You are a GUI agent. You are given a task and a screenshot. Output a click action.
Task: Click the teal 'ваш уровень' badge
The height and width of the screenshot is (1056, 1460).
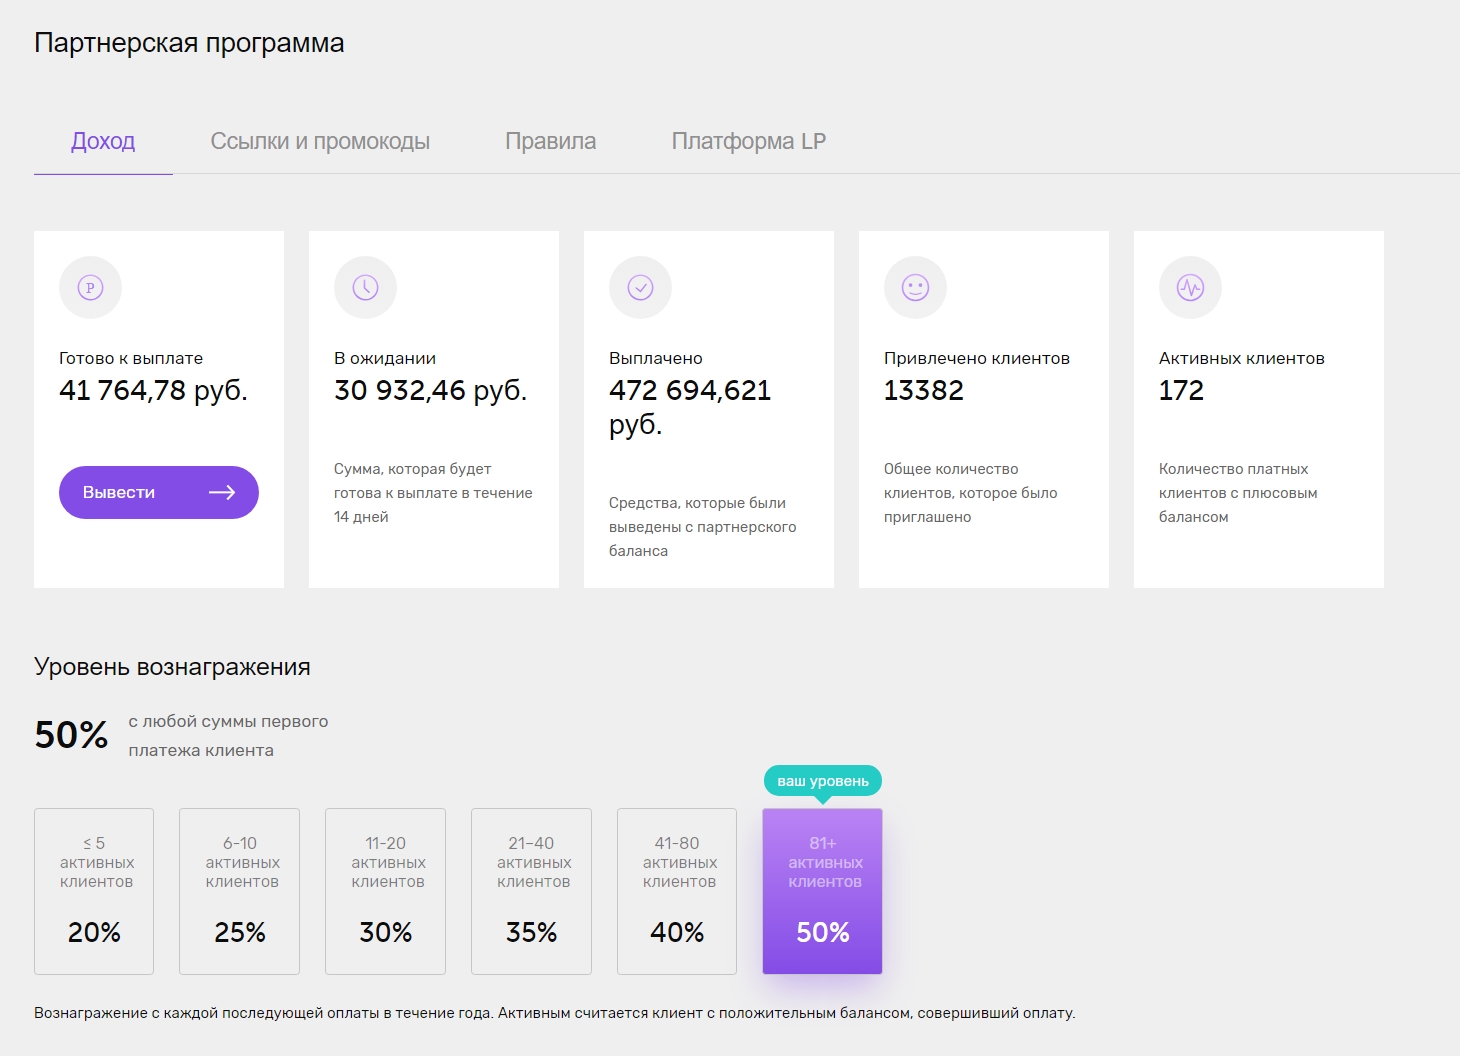822,781
